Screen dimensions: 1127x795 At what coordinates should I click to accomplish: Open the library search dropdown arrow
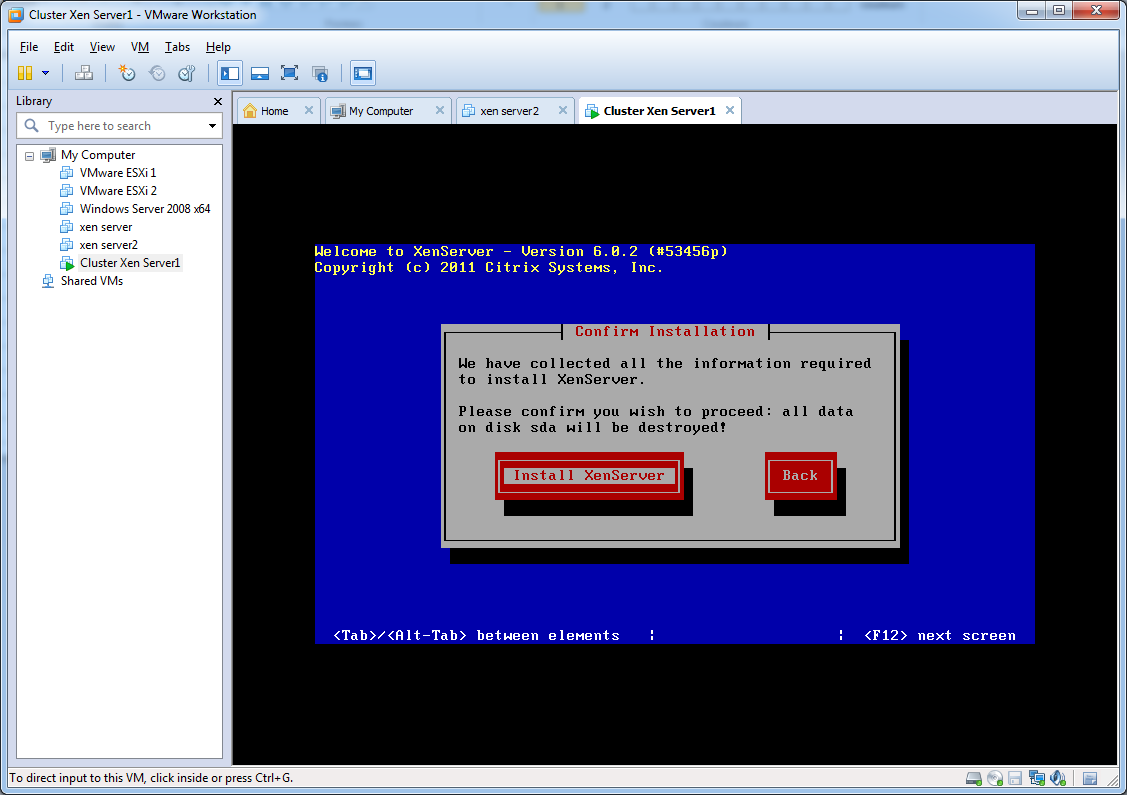coord(212,126)
